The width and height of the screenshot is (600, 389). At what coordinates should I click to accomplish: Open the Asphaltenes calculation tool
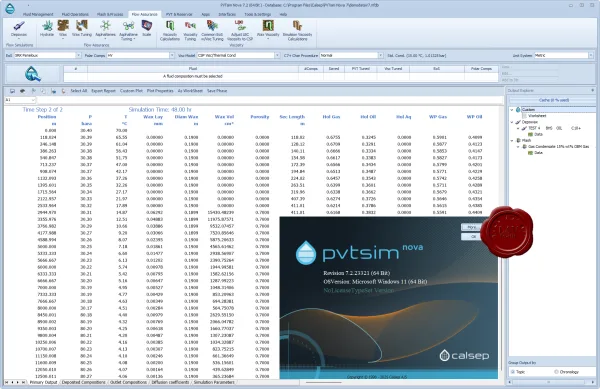[x=105, y=29]
